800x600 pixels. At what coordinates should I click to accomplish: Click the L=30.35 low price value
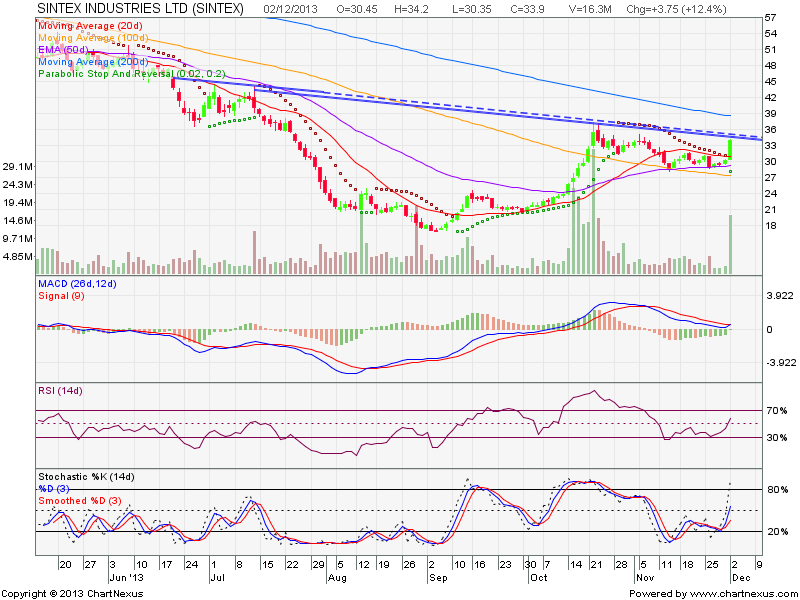click(x=471, y=9)
